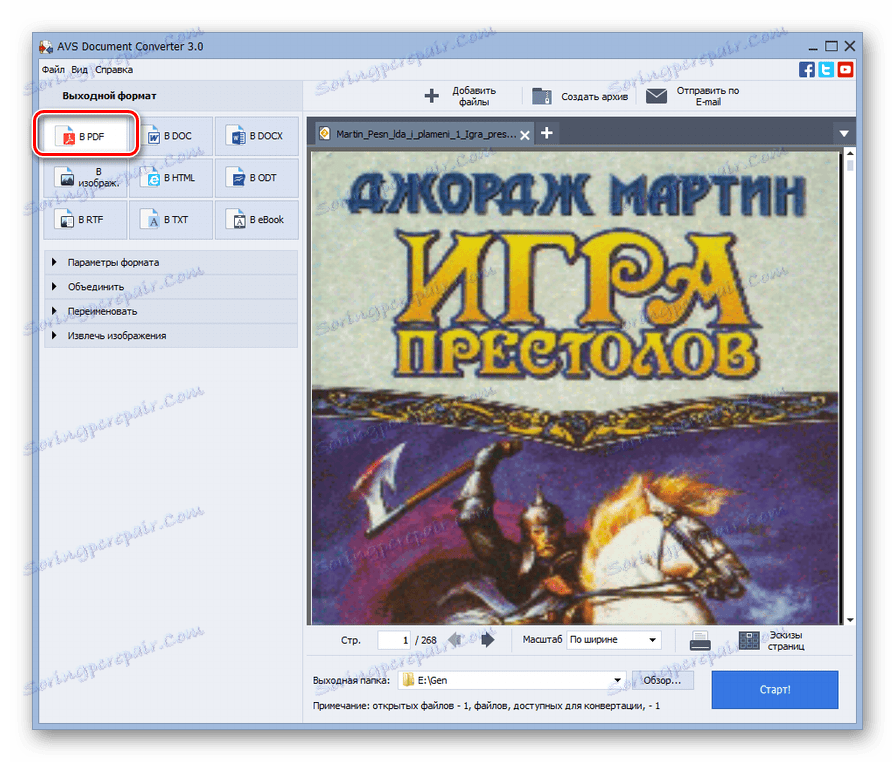Click the page number input field

394,640
